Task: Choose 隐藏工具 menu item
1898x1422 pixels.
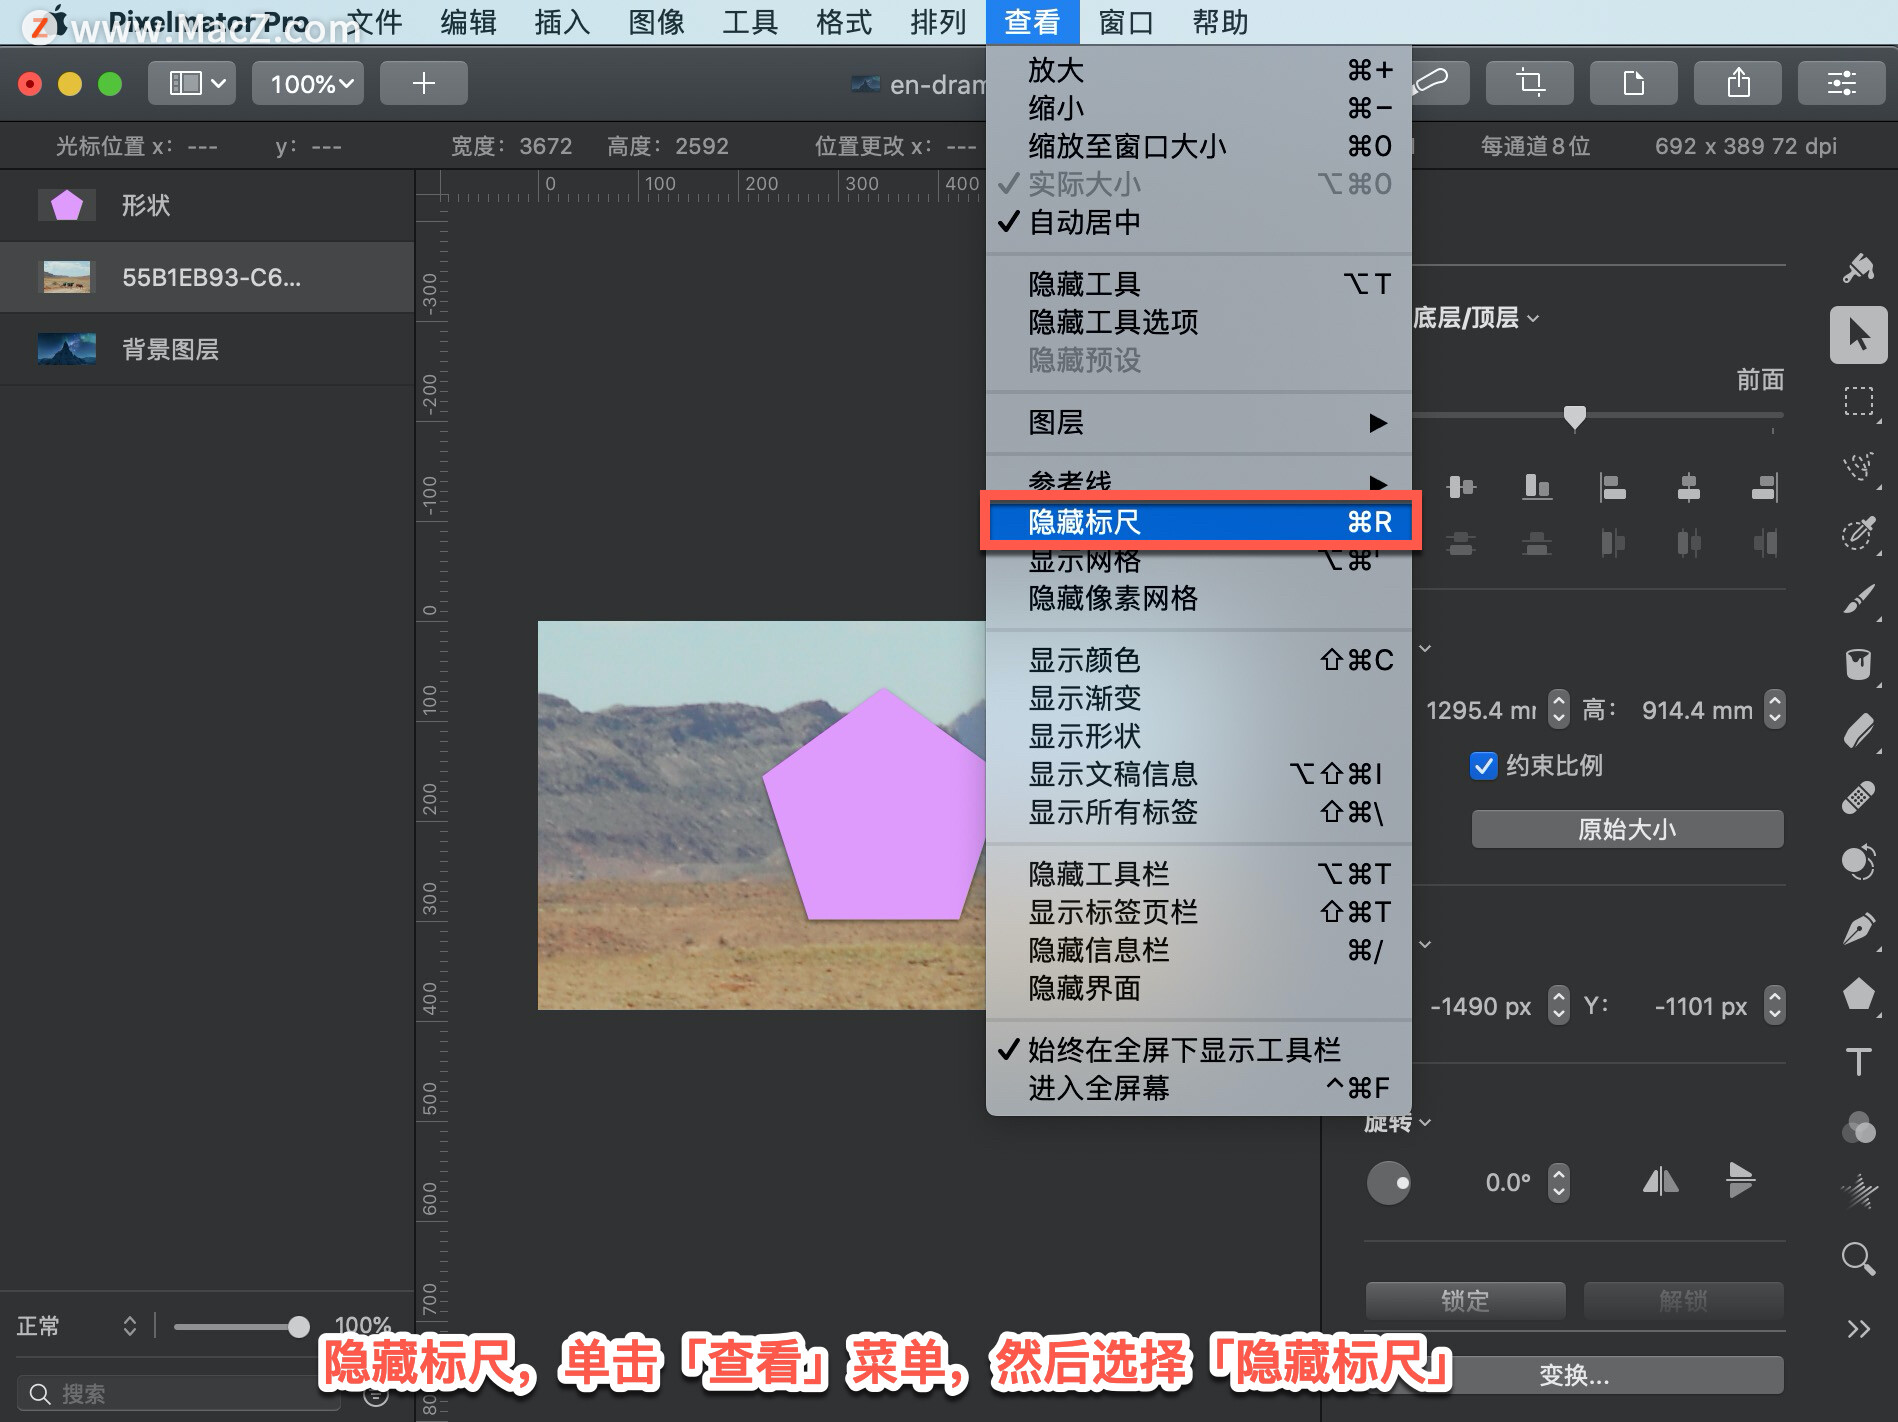Action: 1198,284
